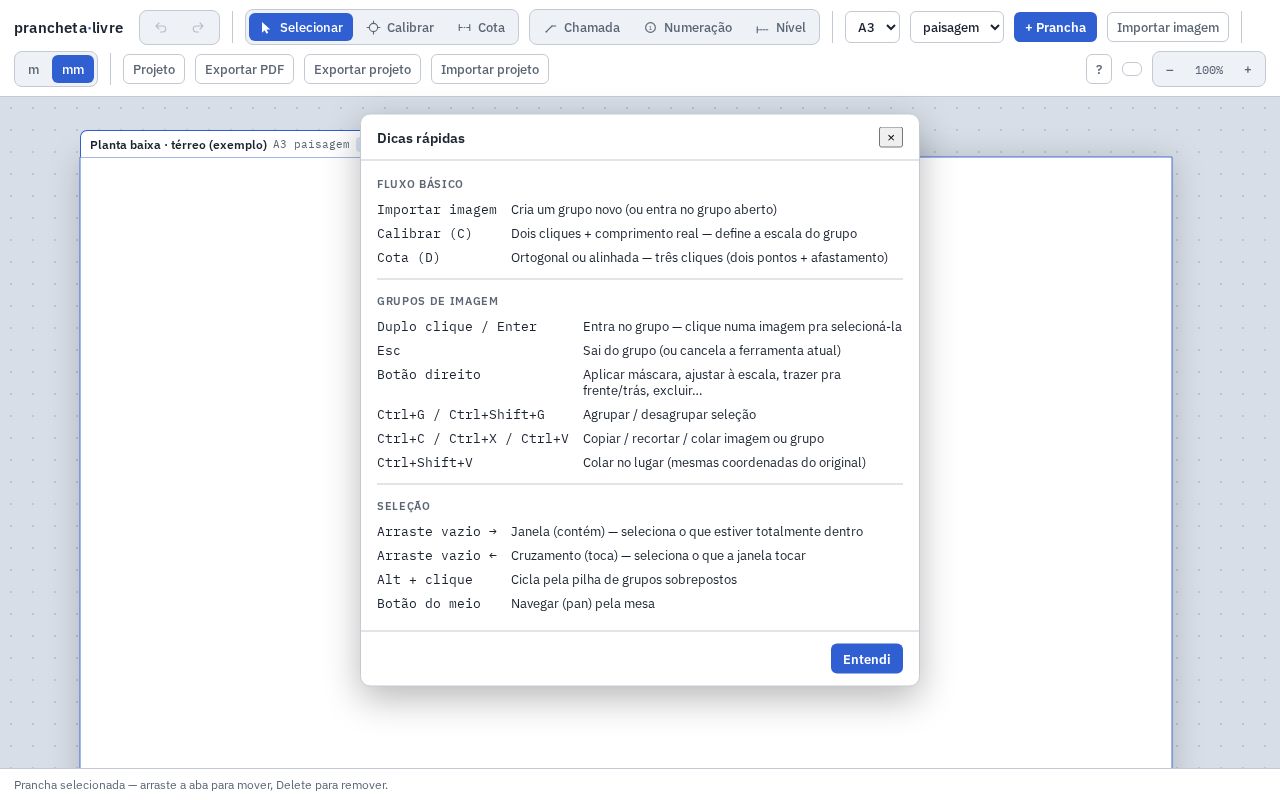Dismiss the tips with Entendi
Image resolution: width=1280 pixels, height=800 pixels.
pos(867,658)
